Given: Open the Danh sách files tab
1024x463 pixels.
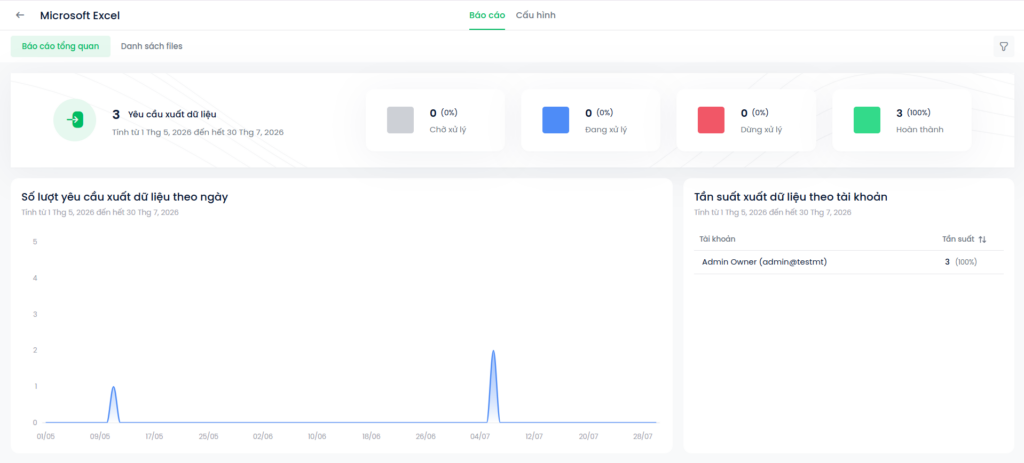Looking at the screenshot, I should coord(152,46).
